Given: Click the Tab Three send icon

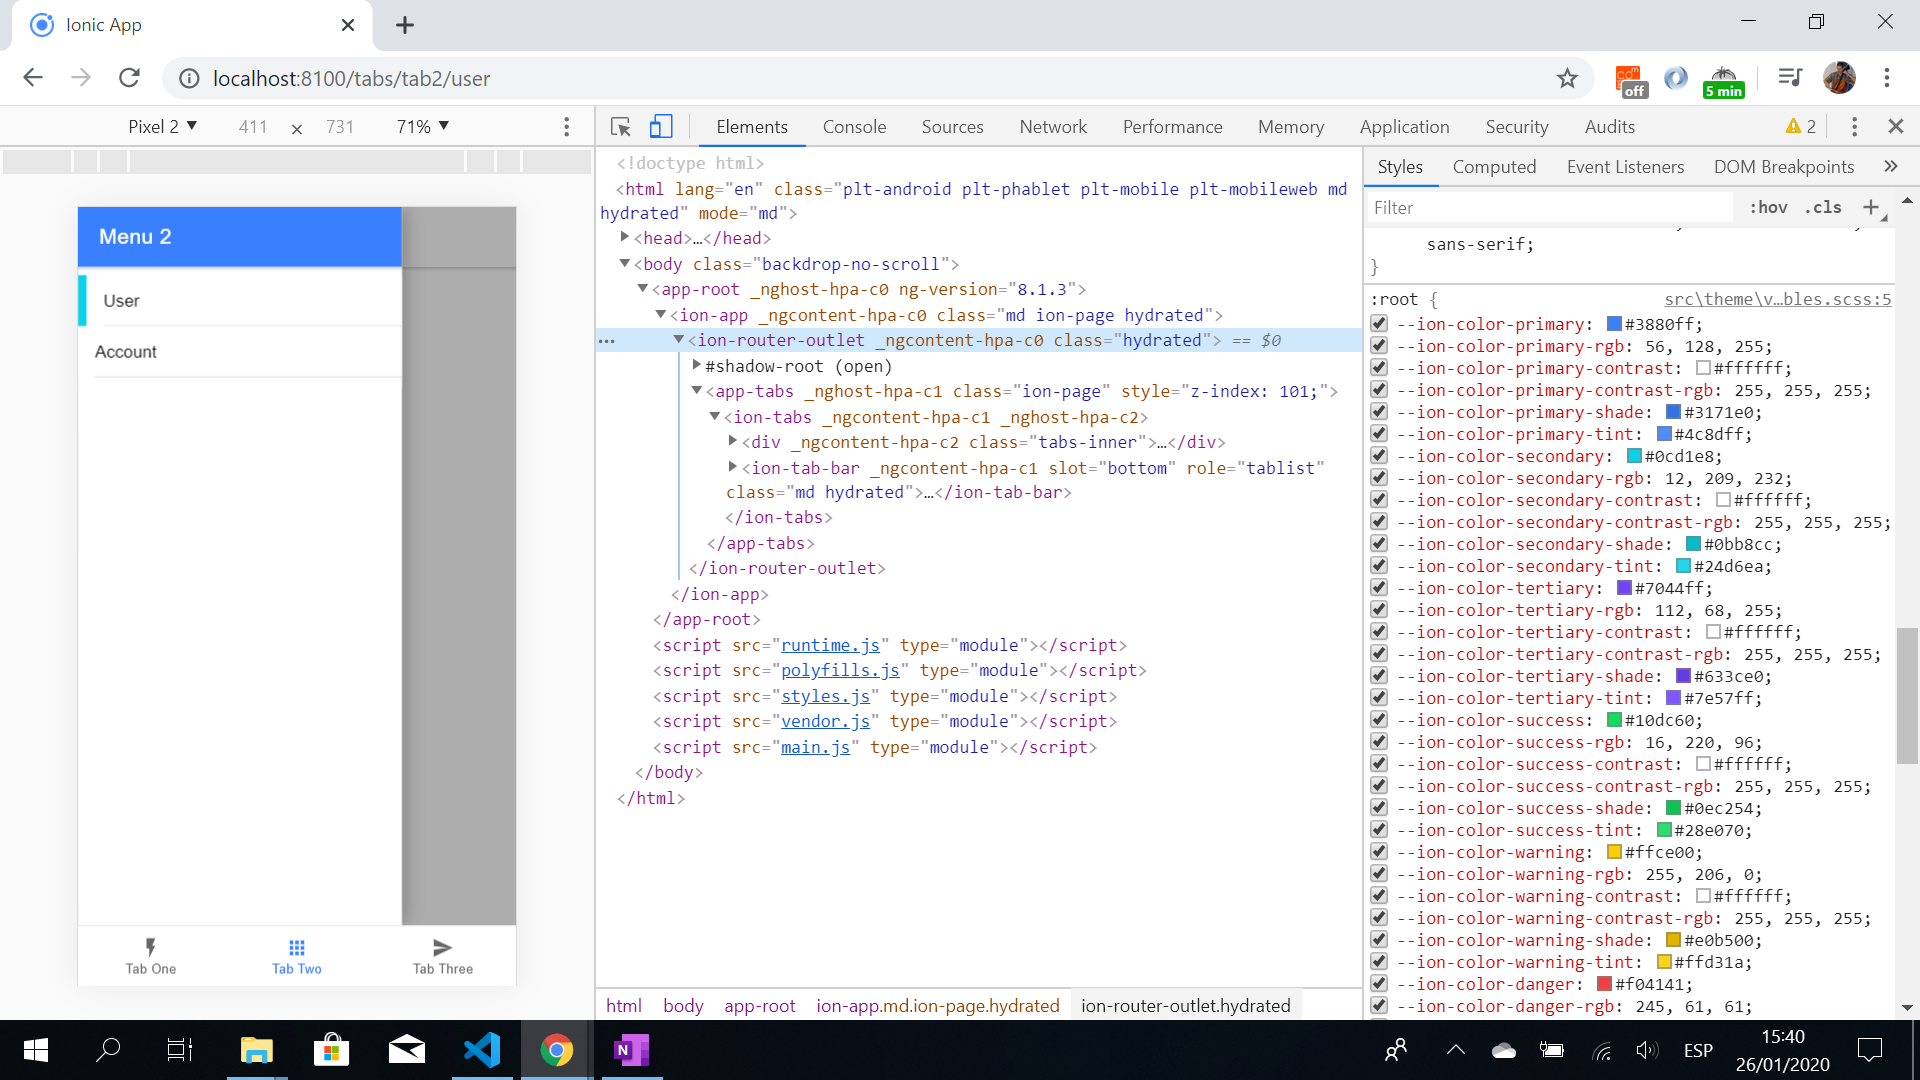Looking at the screenshot, I should click(442, 947).
